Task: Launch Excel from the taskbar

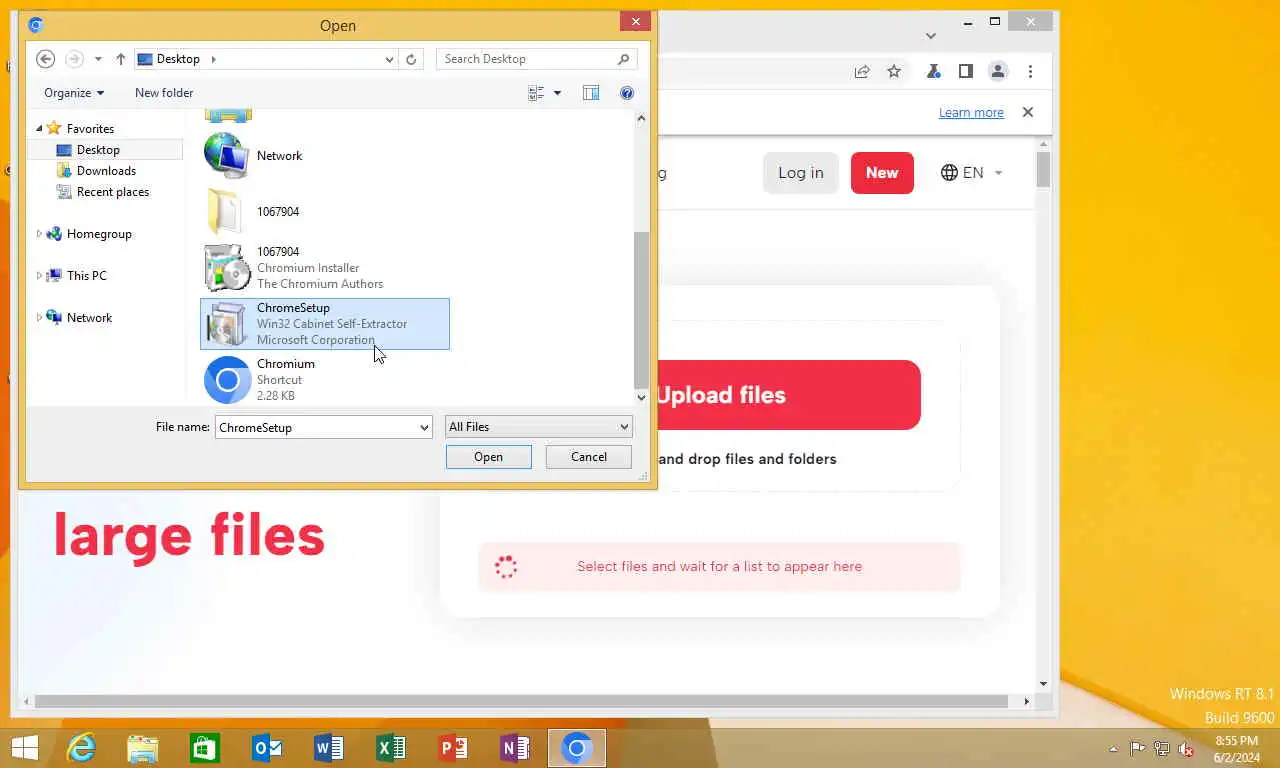Action: pyautogui.click(x=391, y=748)
